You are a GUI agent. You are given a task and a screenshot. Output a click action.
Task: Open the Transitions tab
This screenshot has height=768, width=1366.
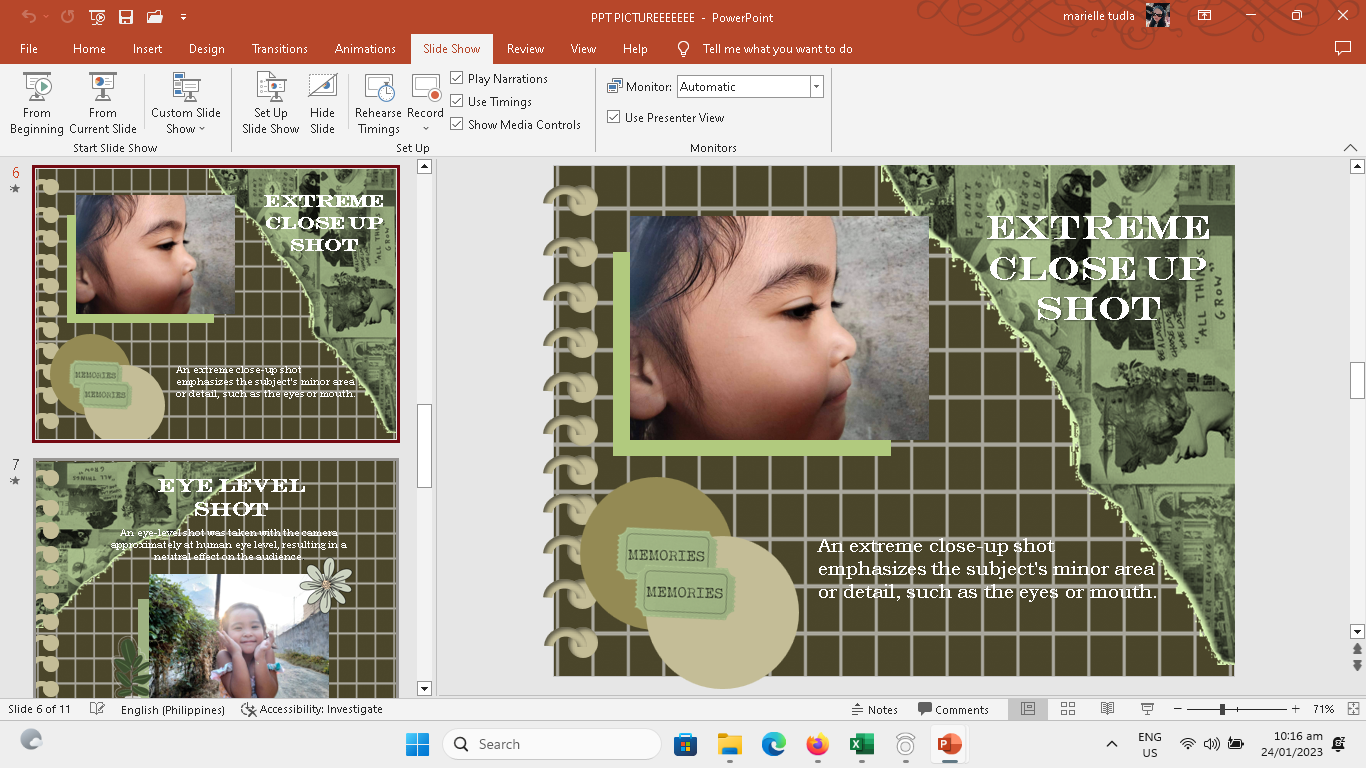[279, 48]
